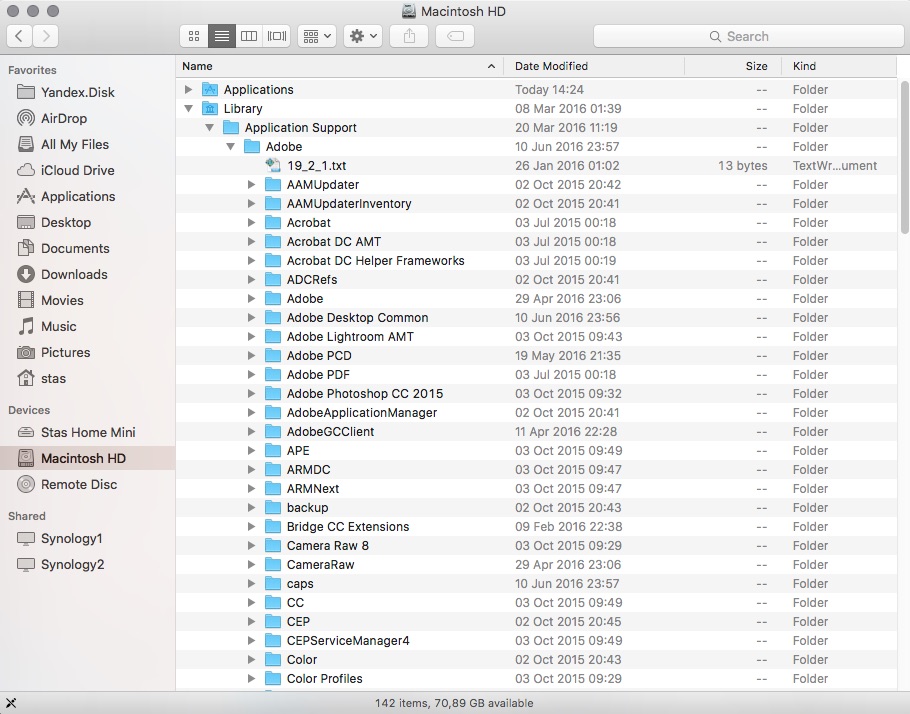Open Pictures in the sidebar
The width and height of the screenshot is (910, 714).
pos(88,352)
